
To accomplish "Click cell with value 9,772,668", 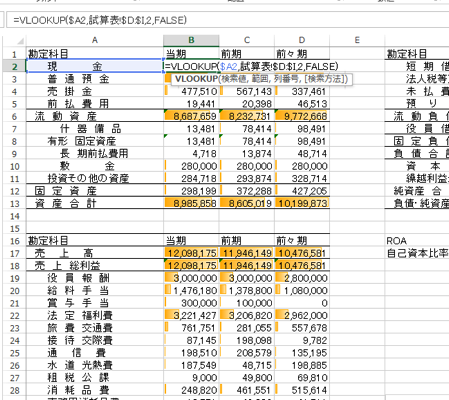I will [302, 116].
